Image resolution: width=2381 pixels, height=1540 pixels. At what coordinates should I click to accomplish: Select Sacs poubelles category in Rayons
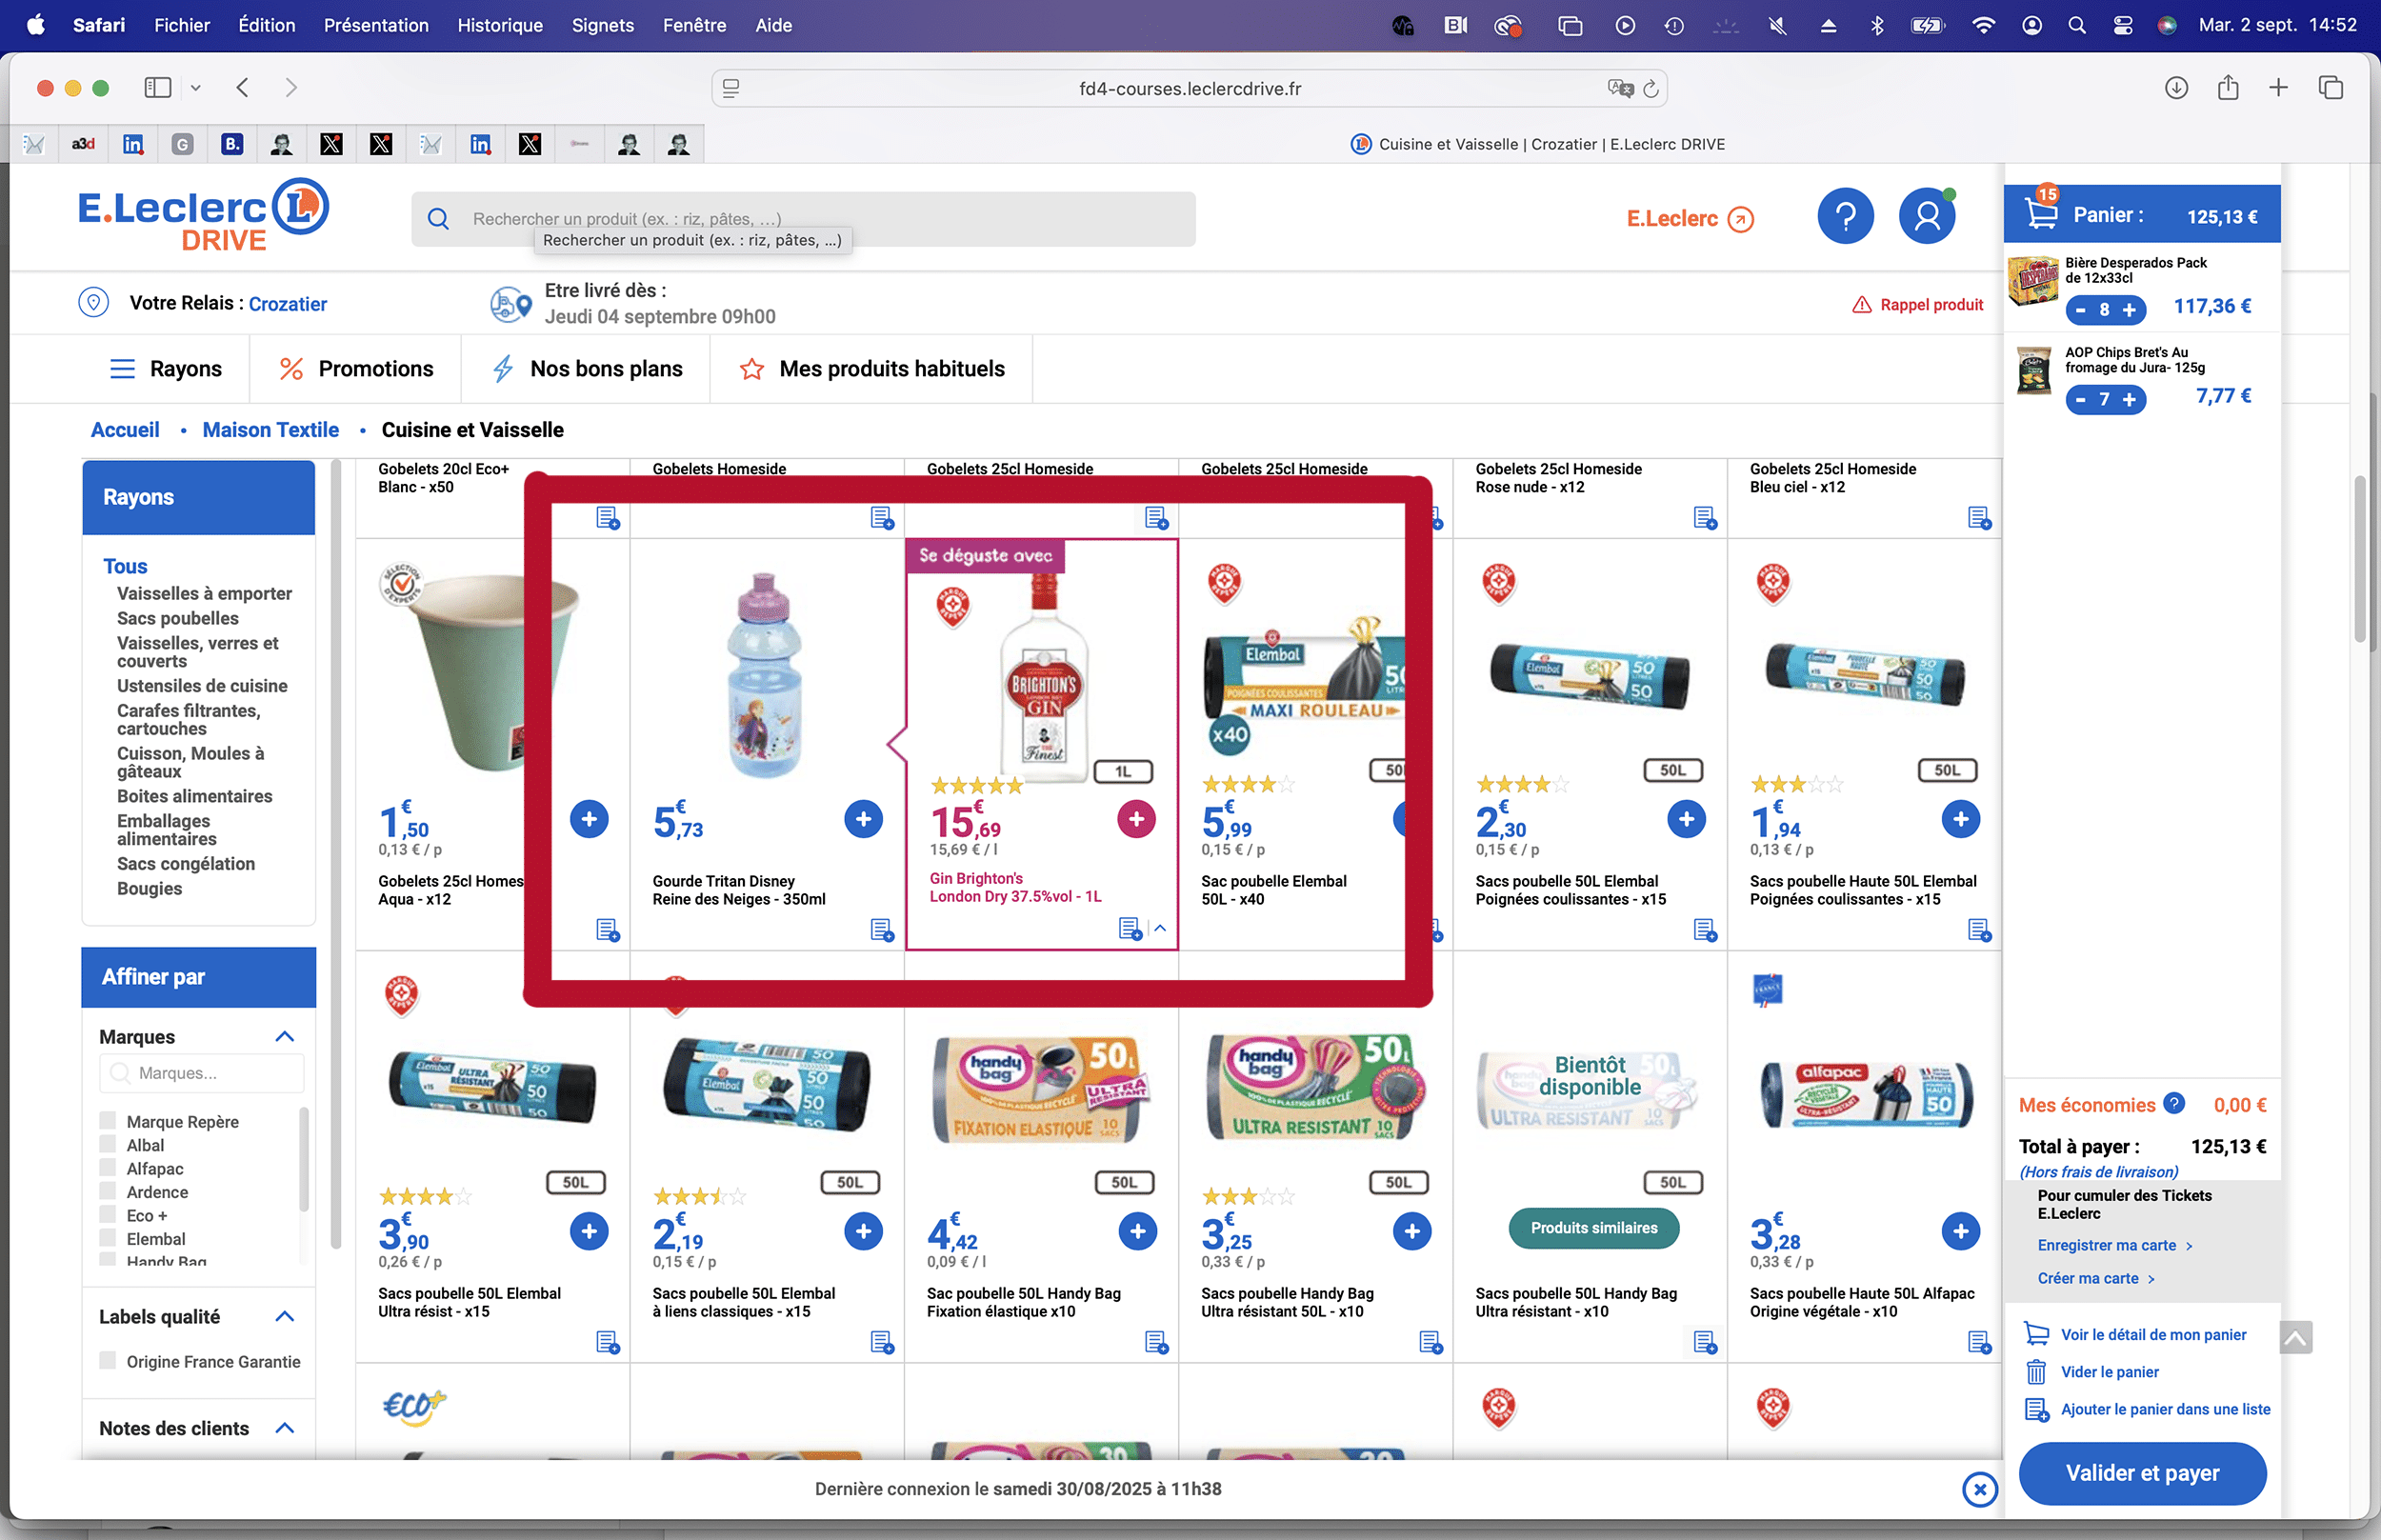pos(178,618)
